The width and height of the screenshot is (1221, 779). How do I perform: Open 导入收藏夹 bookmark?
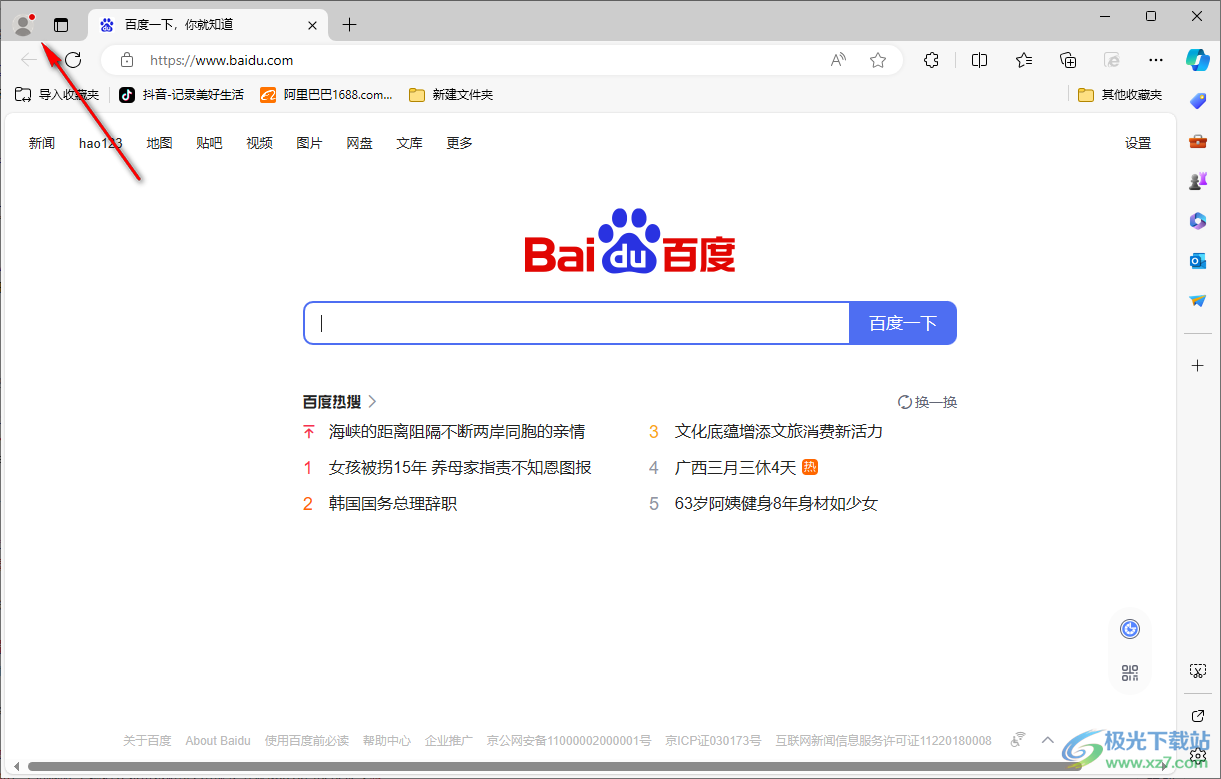tap(57, 95)
